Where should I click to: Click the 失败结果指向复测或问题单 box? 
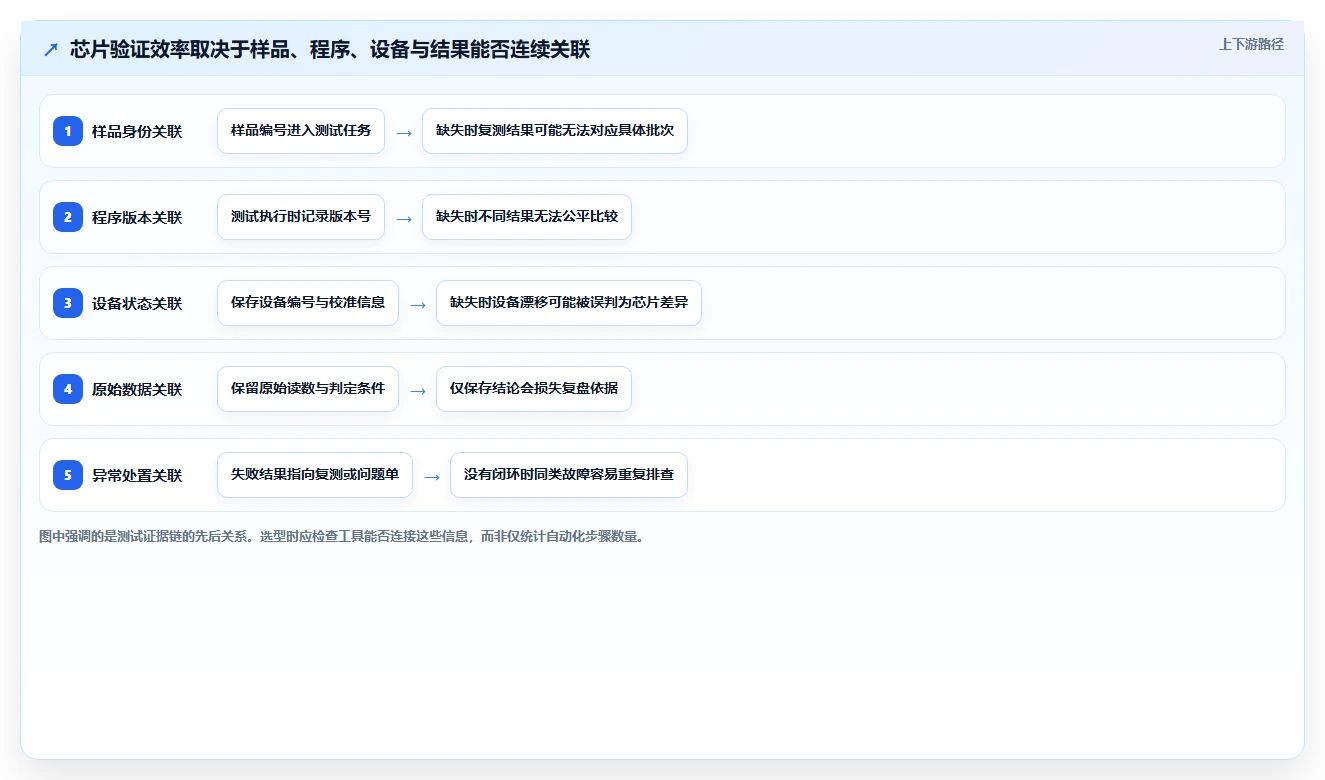click(315, 475)
